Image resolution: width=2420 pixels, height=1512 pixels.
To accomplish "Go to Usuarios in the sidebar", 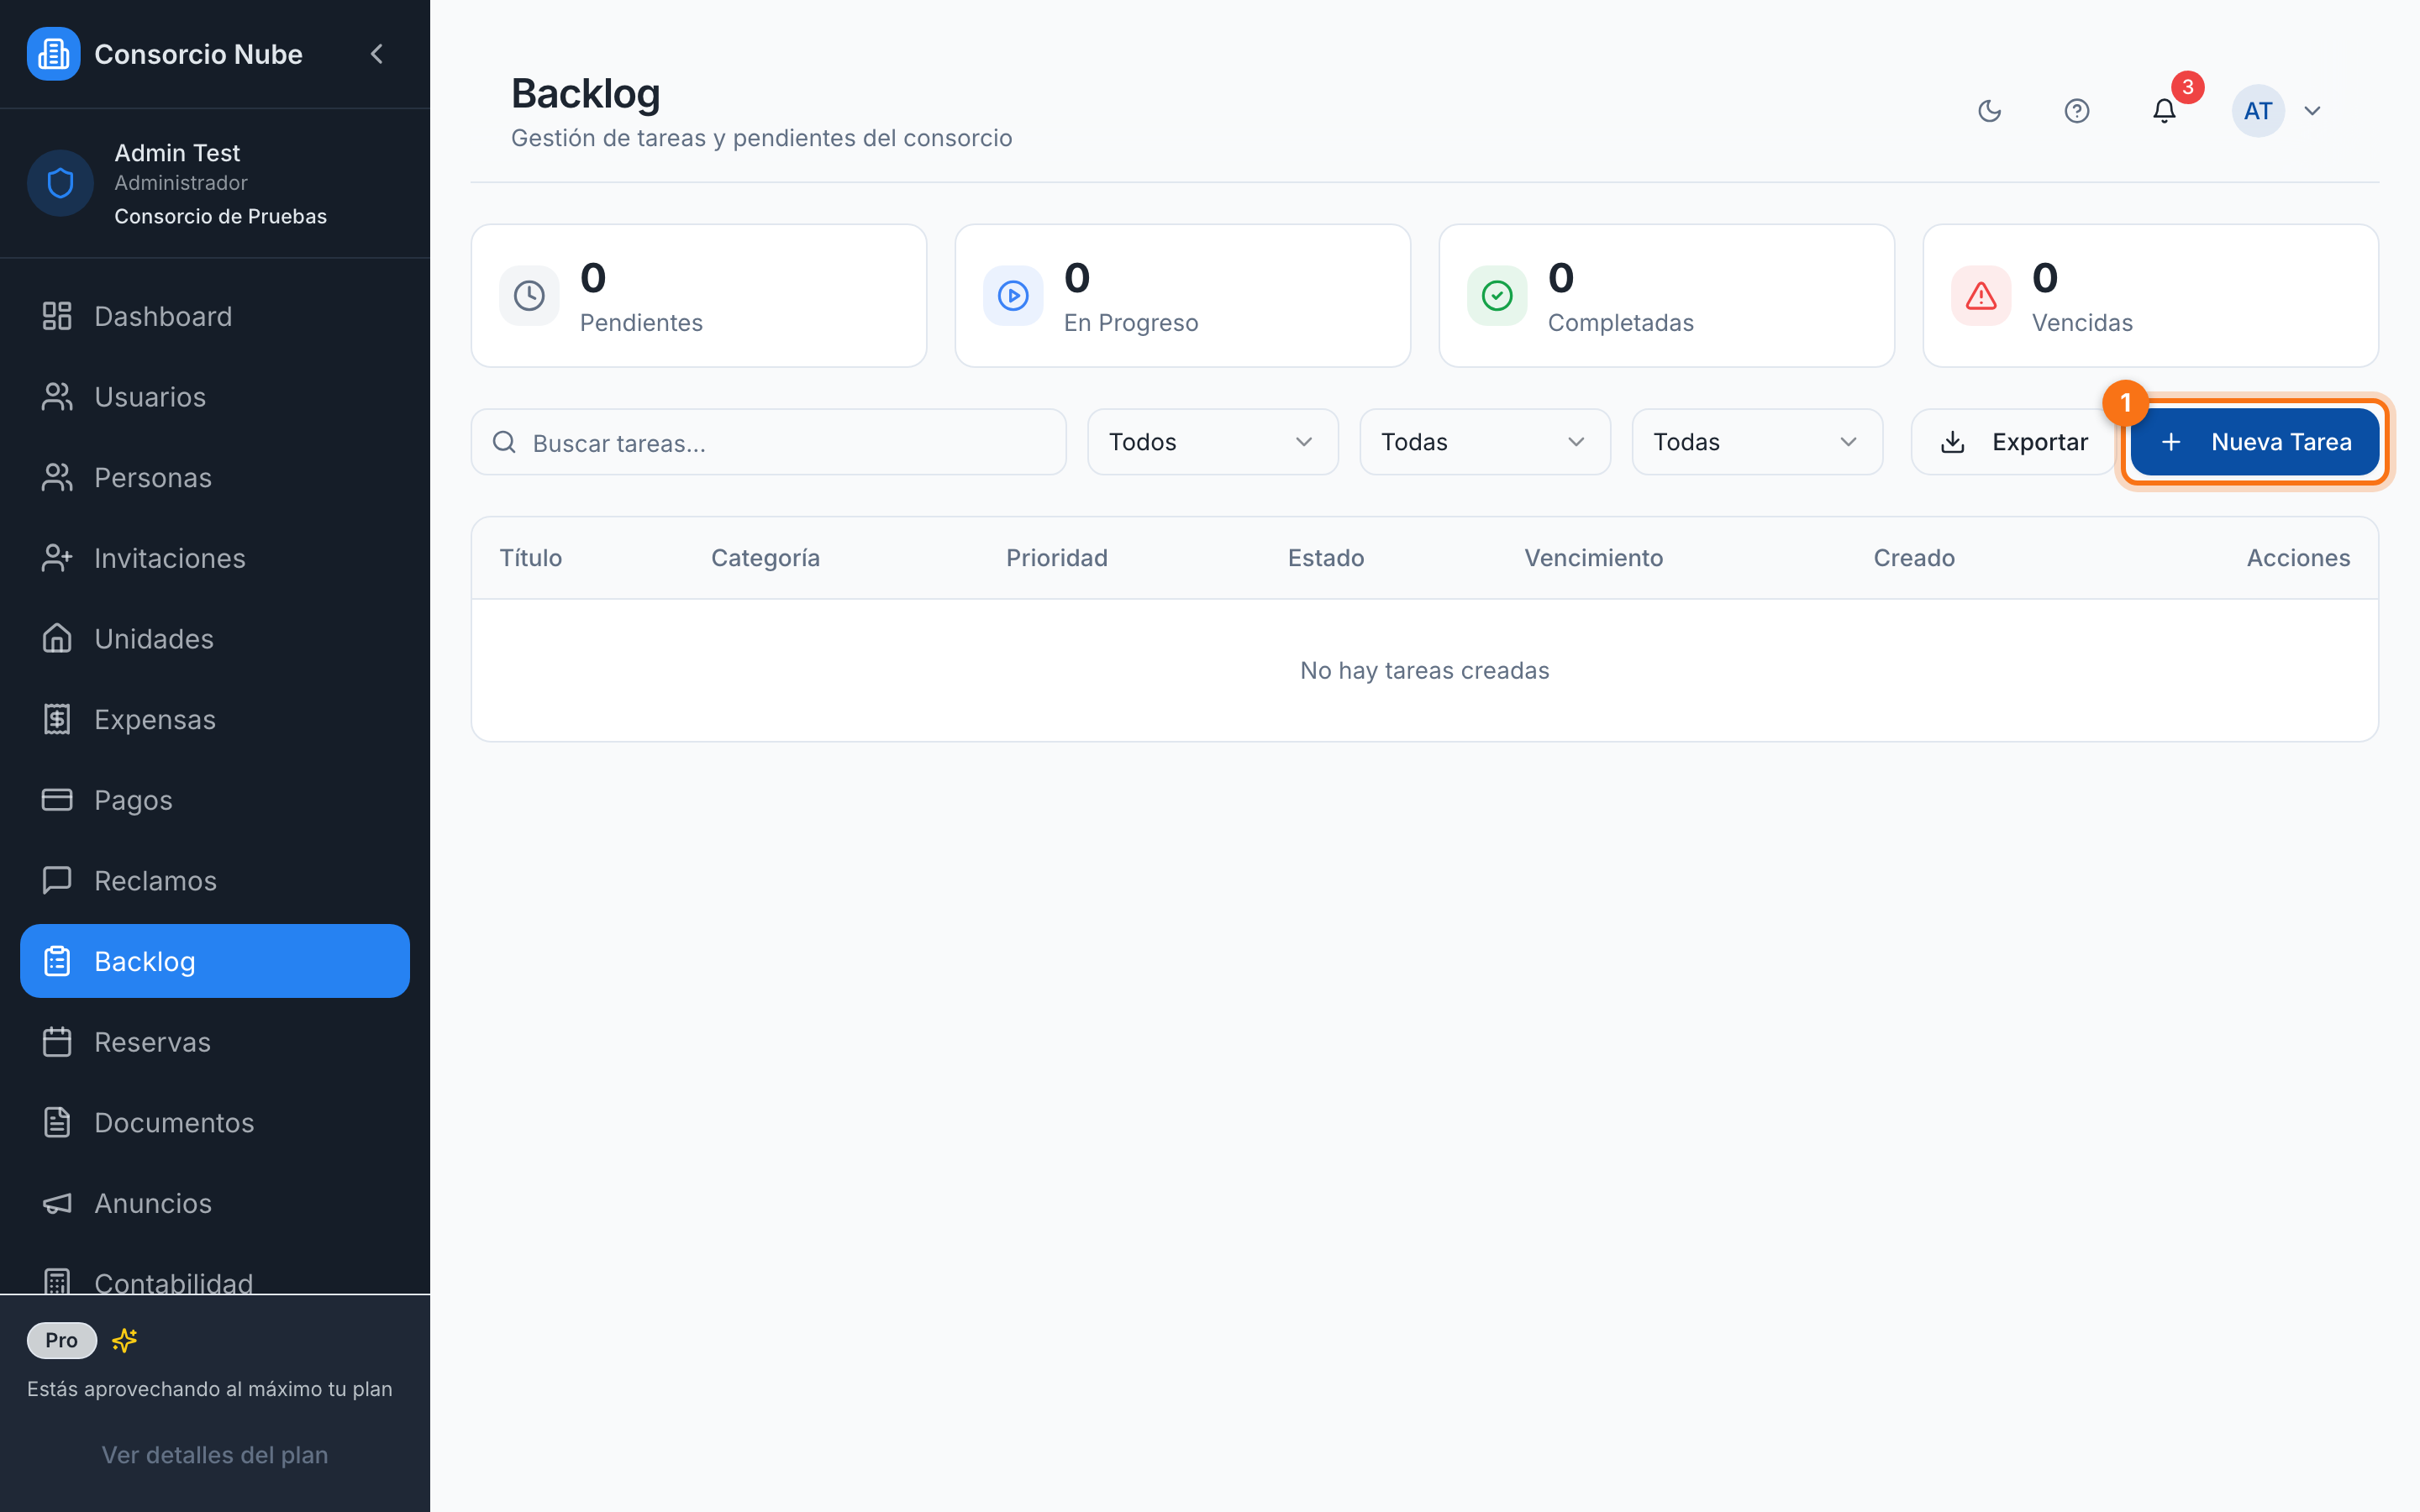I will coord(215,397).
